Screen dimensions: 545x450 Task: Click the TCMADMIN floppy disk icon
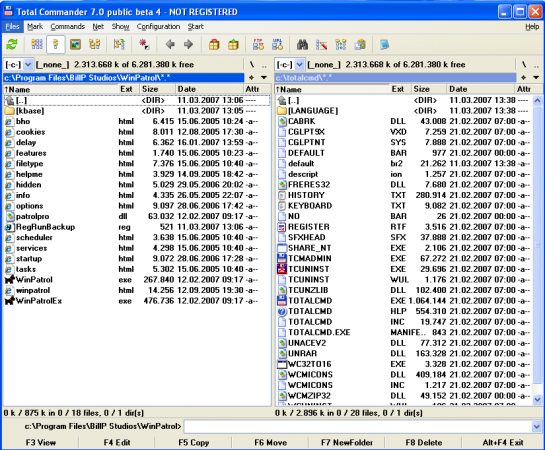282,259
